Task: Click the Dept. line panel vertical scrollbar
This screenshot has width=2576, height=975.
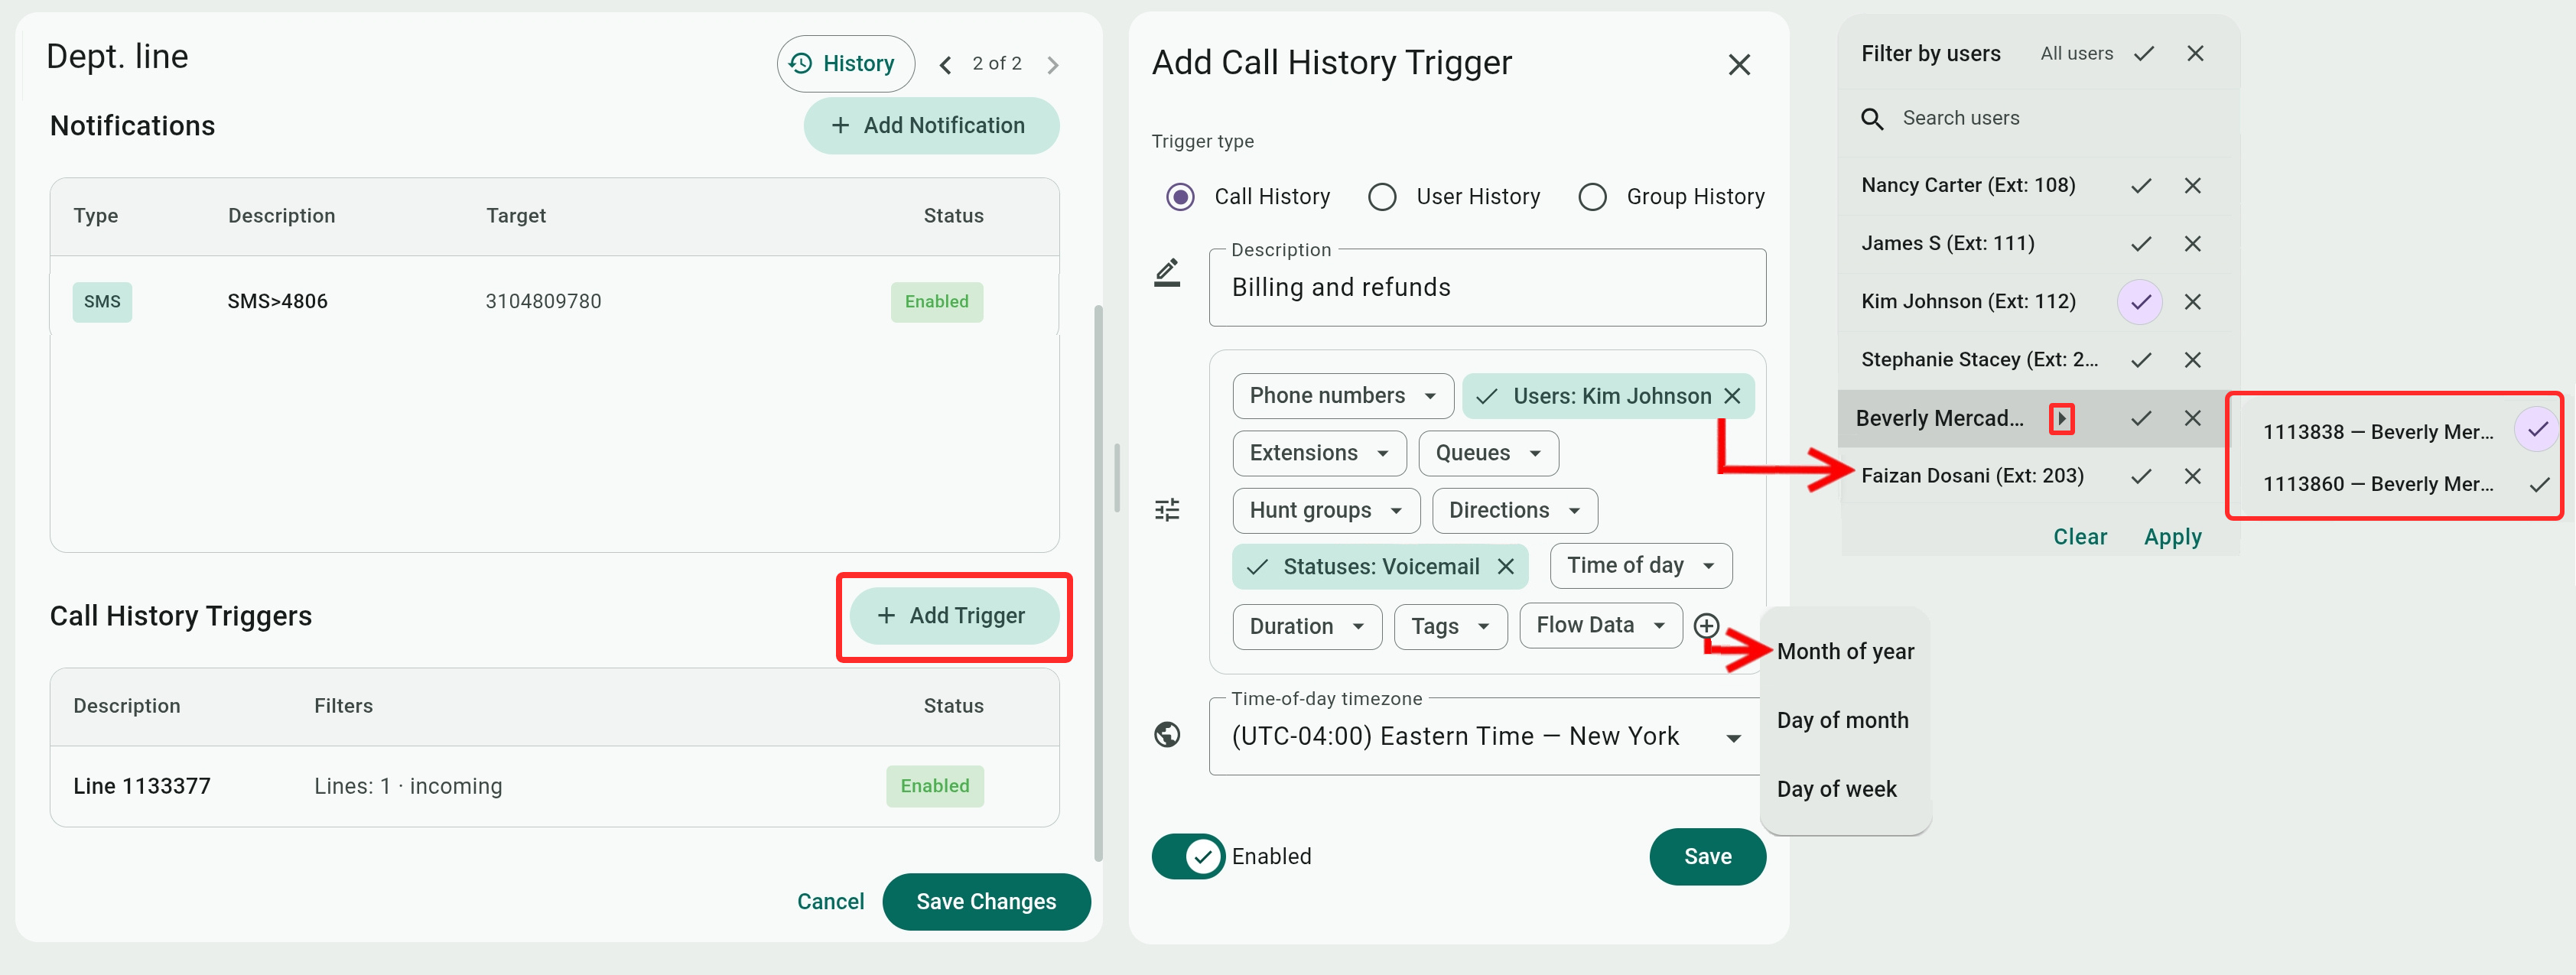Action: [x=1098, y=583]
